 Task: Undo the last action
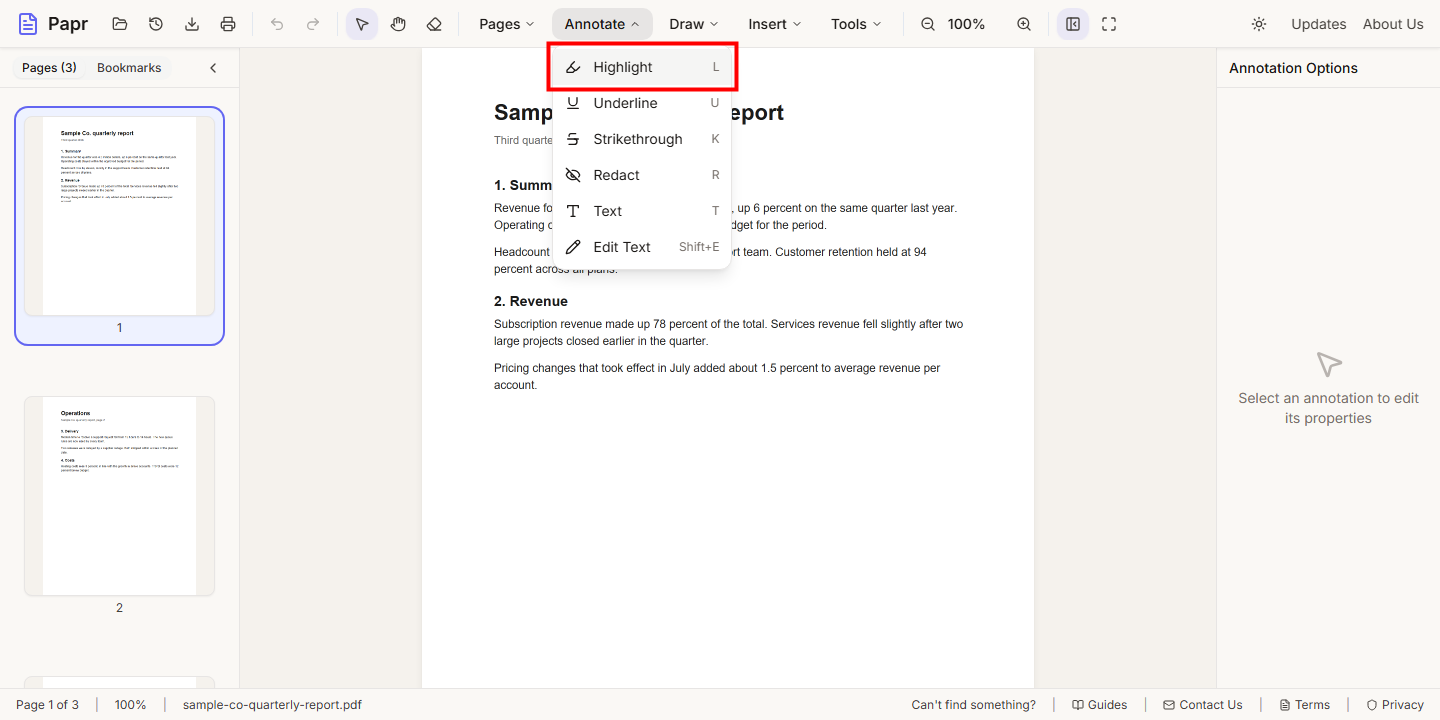coord(277,24)
